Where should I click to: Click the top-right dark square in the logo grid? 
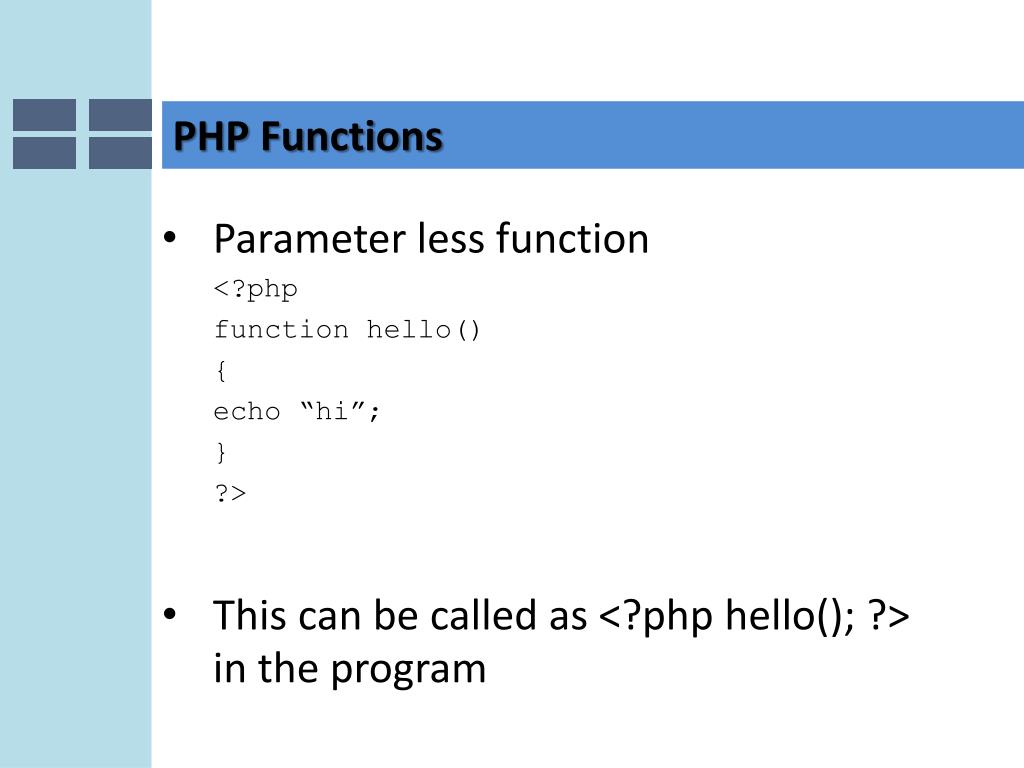click(x=120, y=115)
